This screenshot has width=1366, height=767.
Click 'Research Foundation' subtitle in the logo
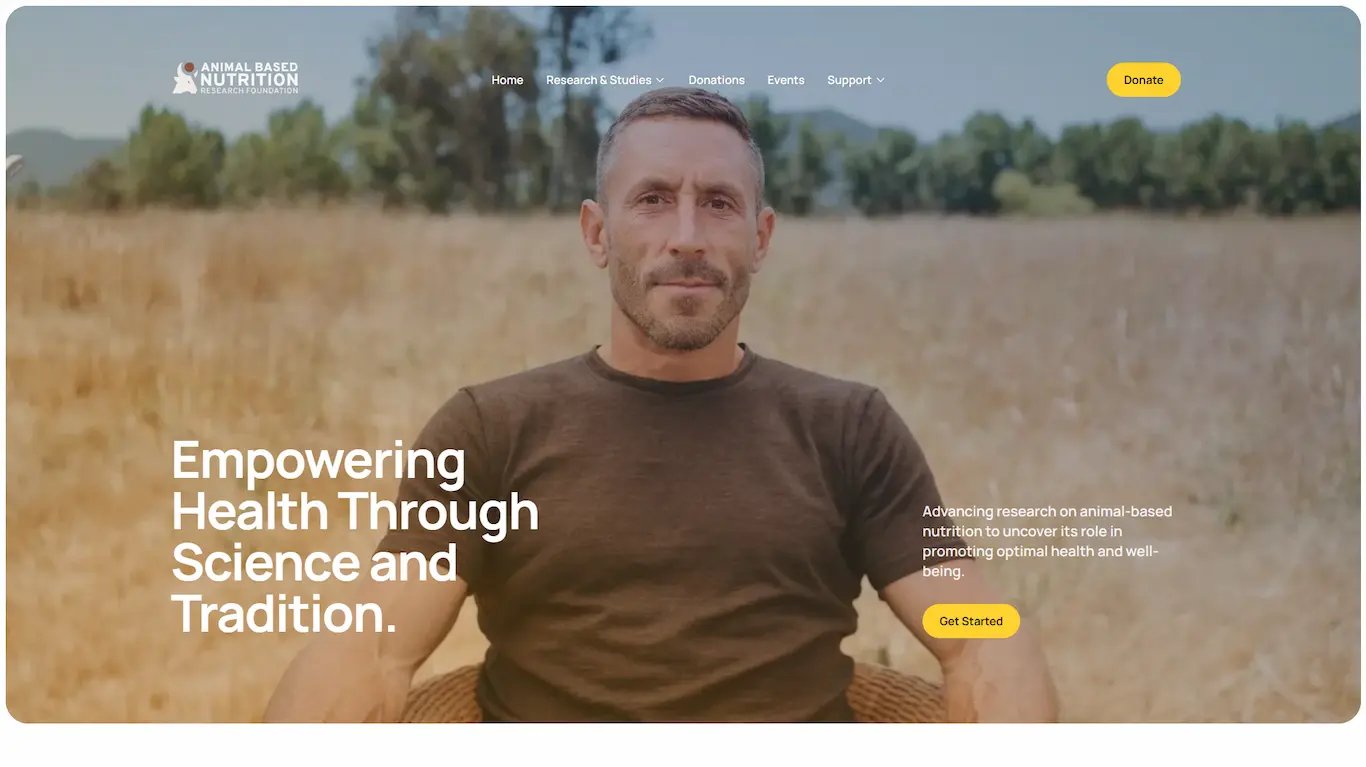(x=249, y=91)
